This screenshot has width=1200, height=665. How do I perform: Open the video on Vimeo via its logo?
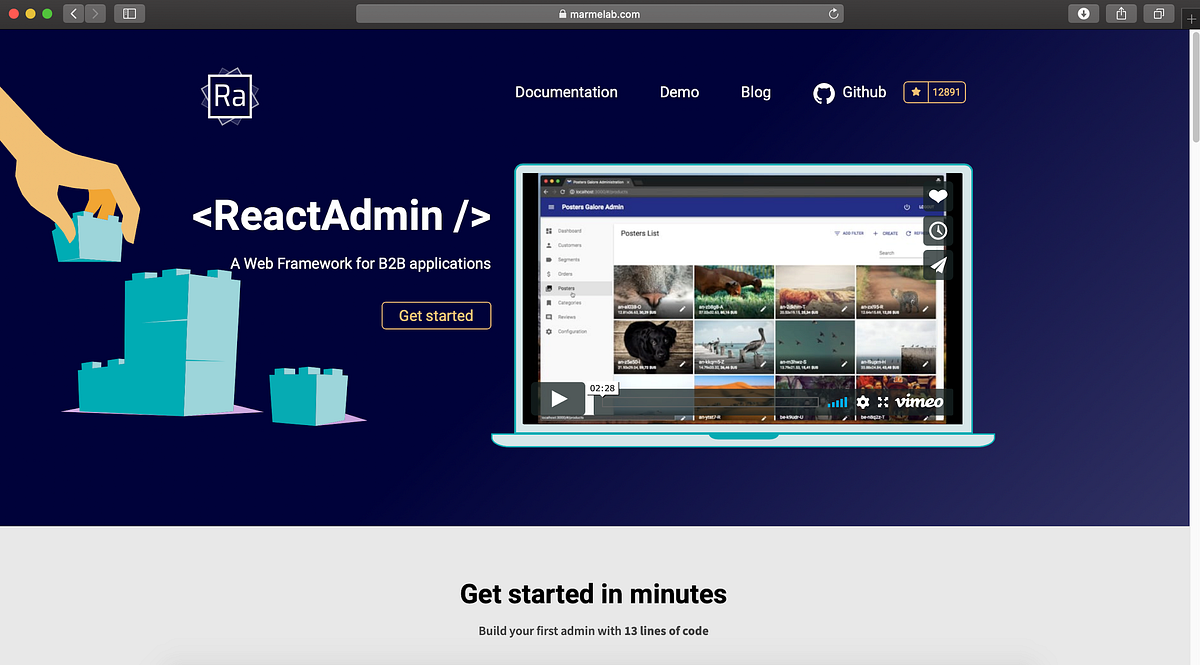[918, 401]
